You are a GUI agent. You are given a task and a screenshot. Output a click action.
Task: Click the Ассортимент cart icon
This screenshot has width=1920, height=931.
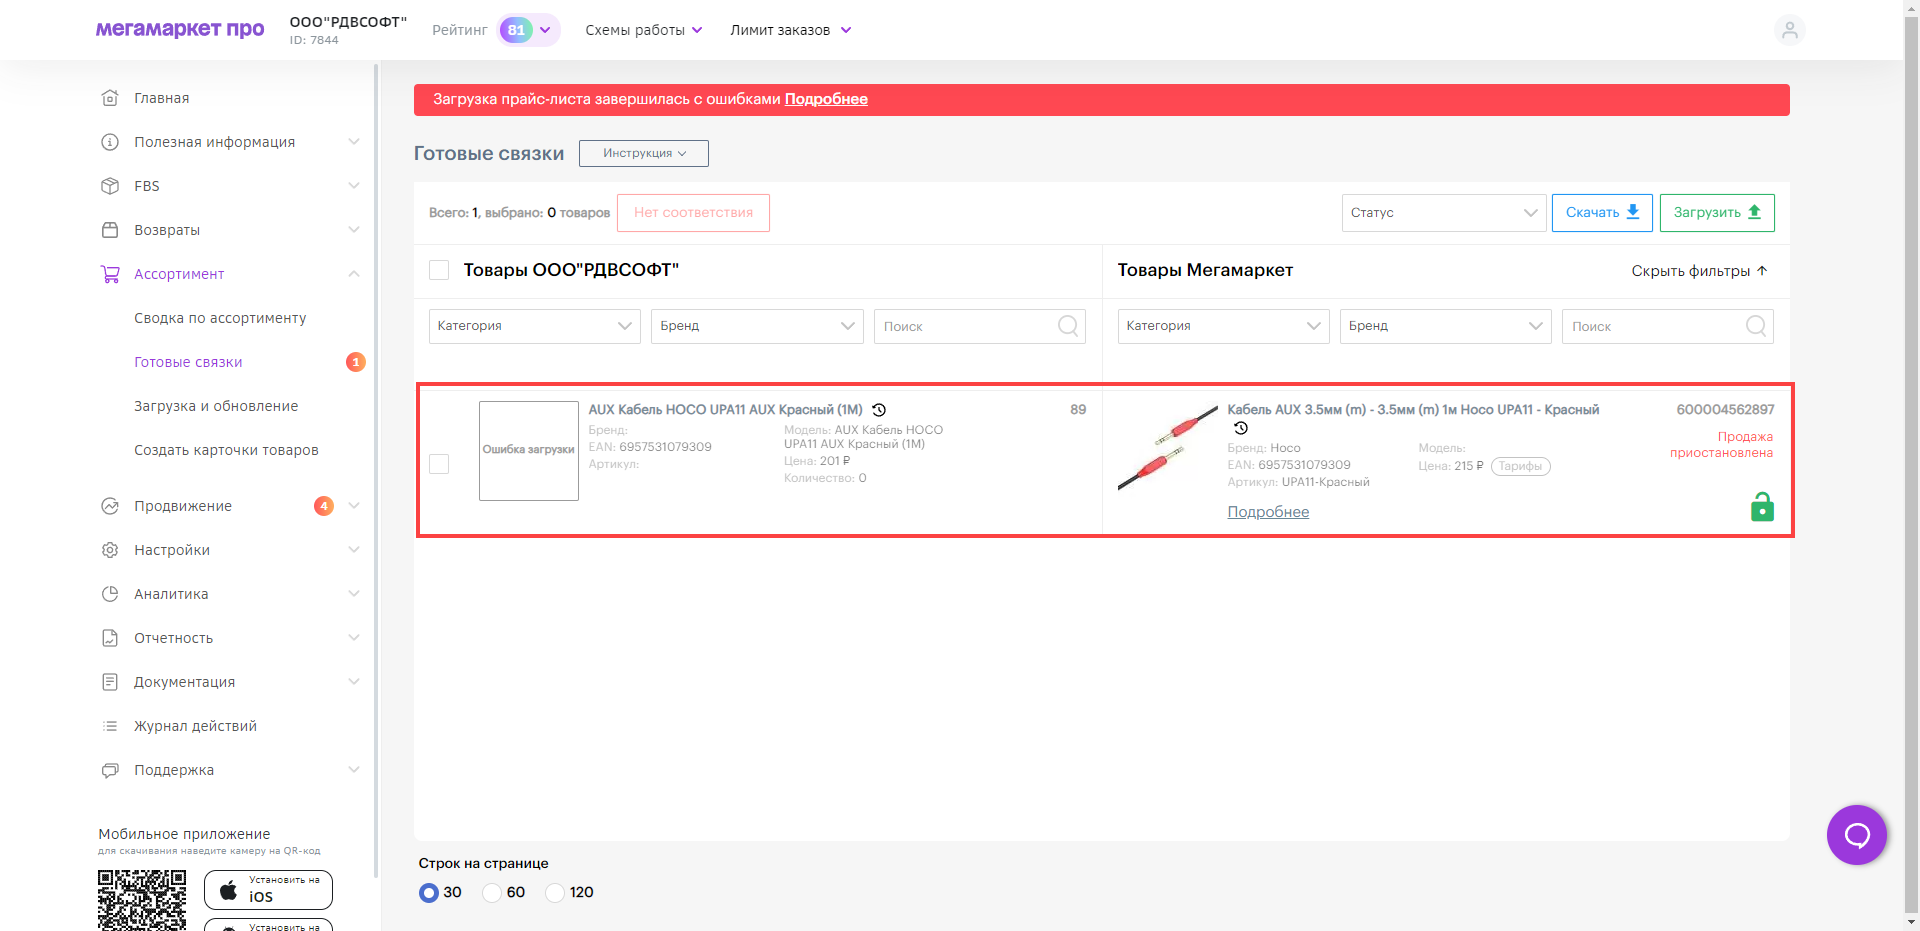[x=110, y=274]
